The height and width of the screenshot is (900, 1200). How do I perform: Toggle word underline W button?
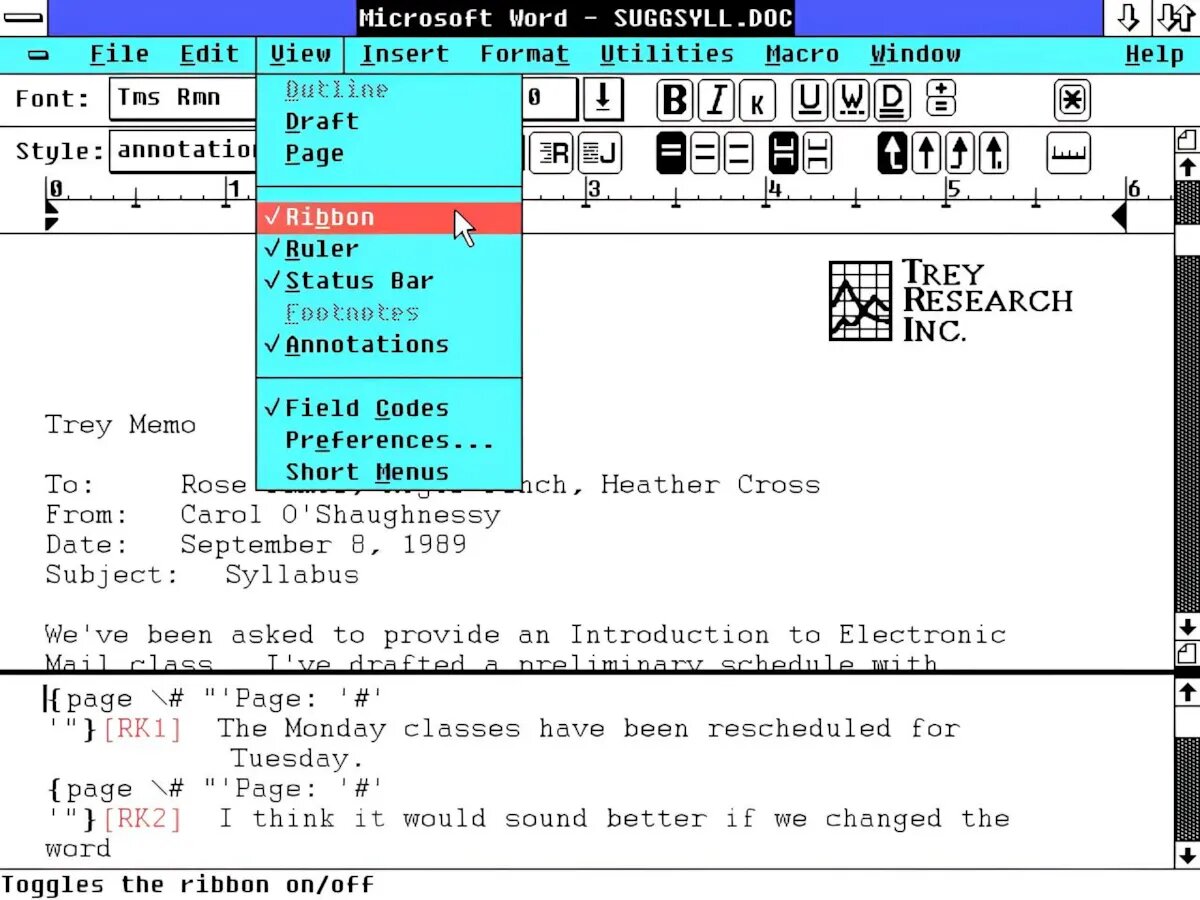click(851, 101)
